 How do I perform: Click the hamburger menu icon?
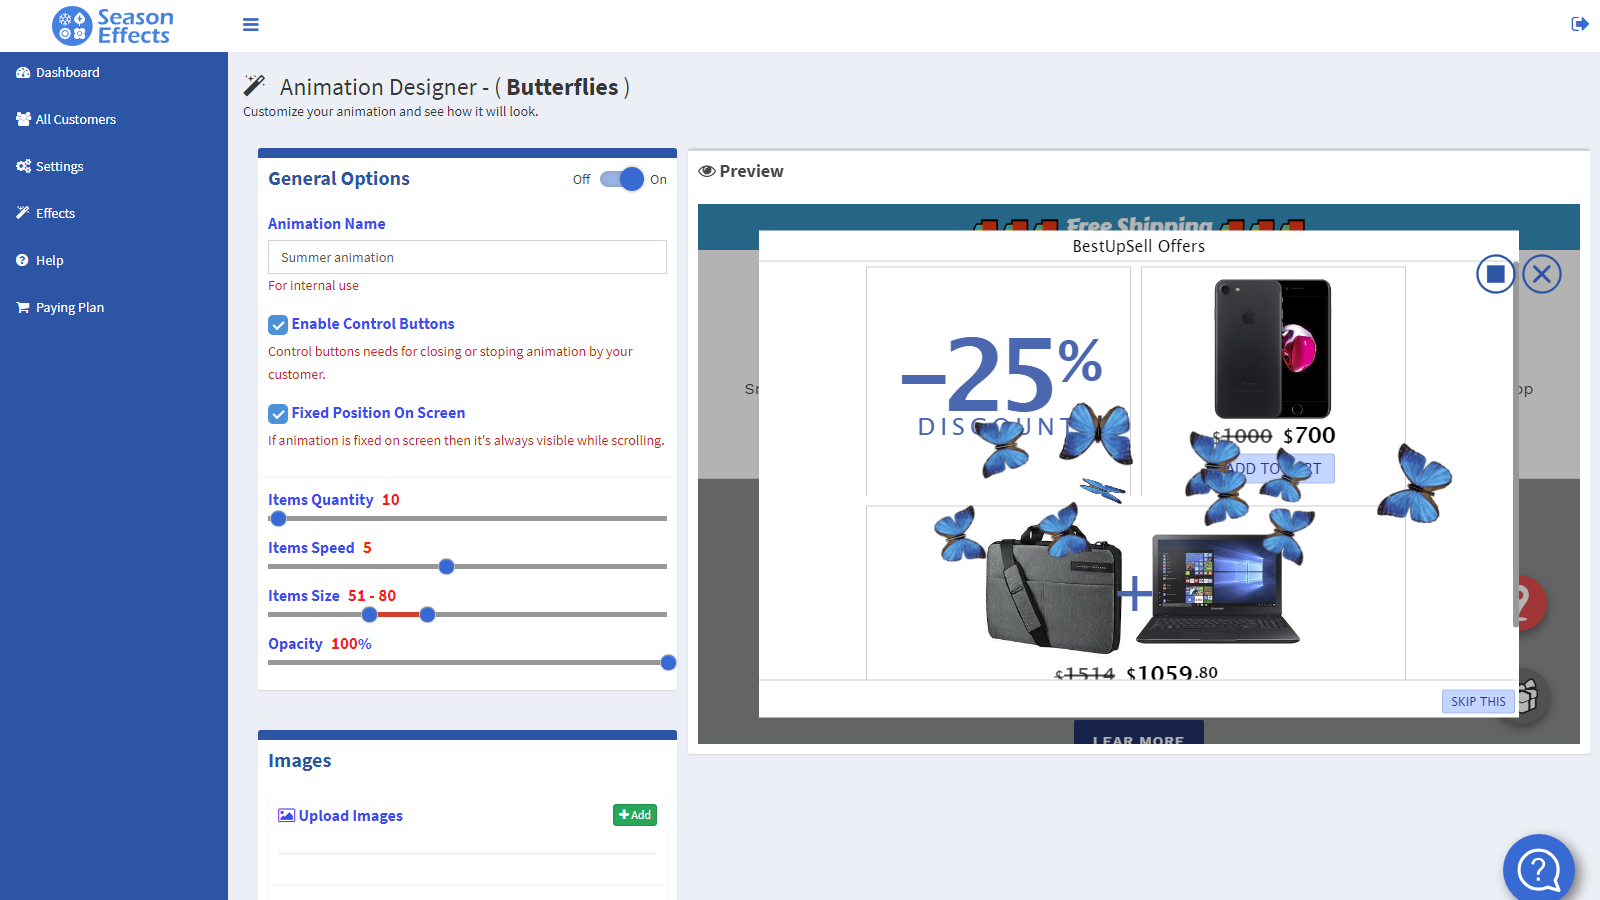(251, 25)
